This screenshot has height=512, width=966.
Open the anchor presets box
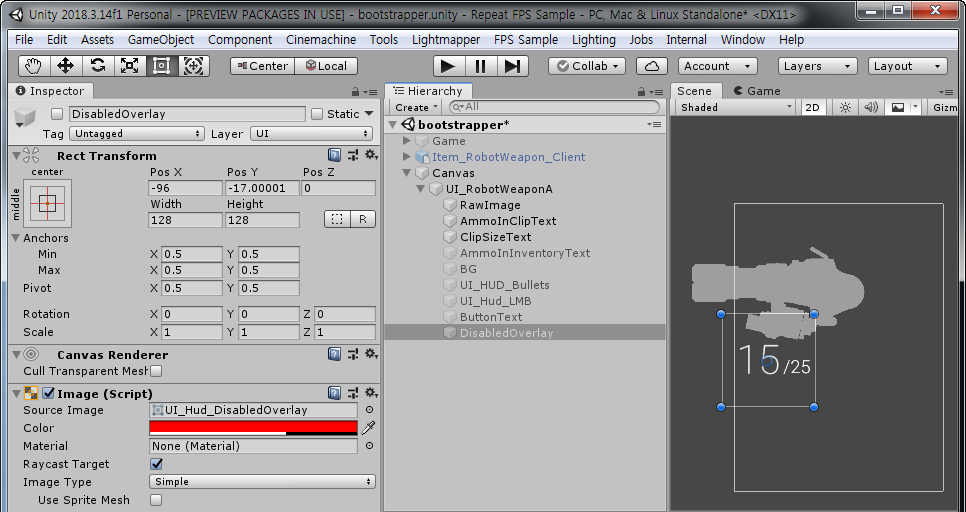tap(47, 203)
